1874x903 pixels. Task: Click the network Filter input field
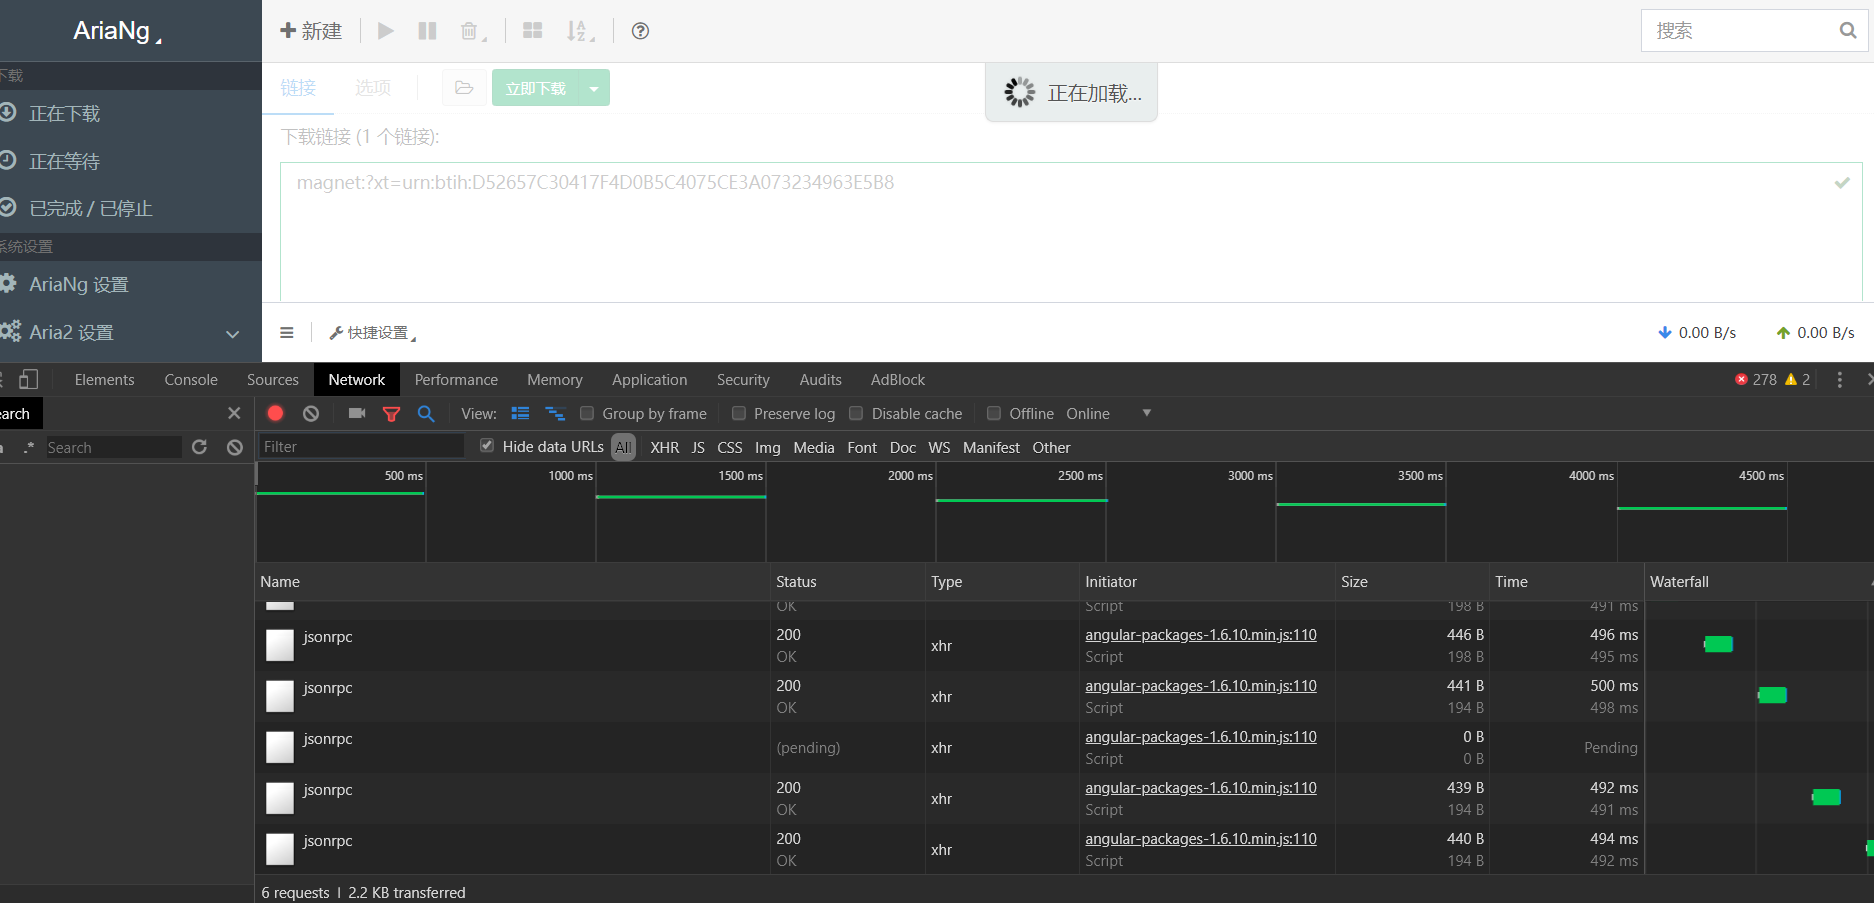coord(361,447)
